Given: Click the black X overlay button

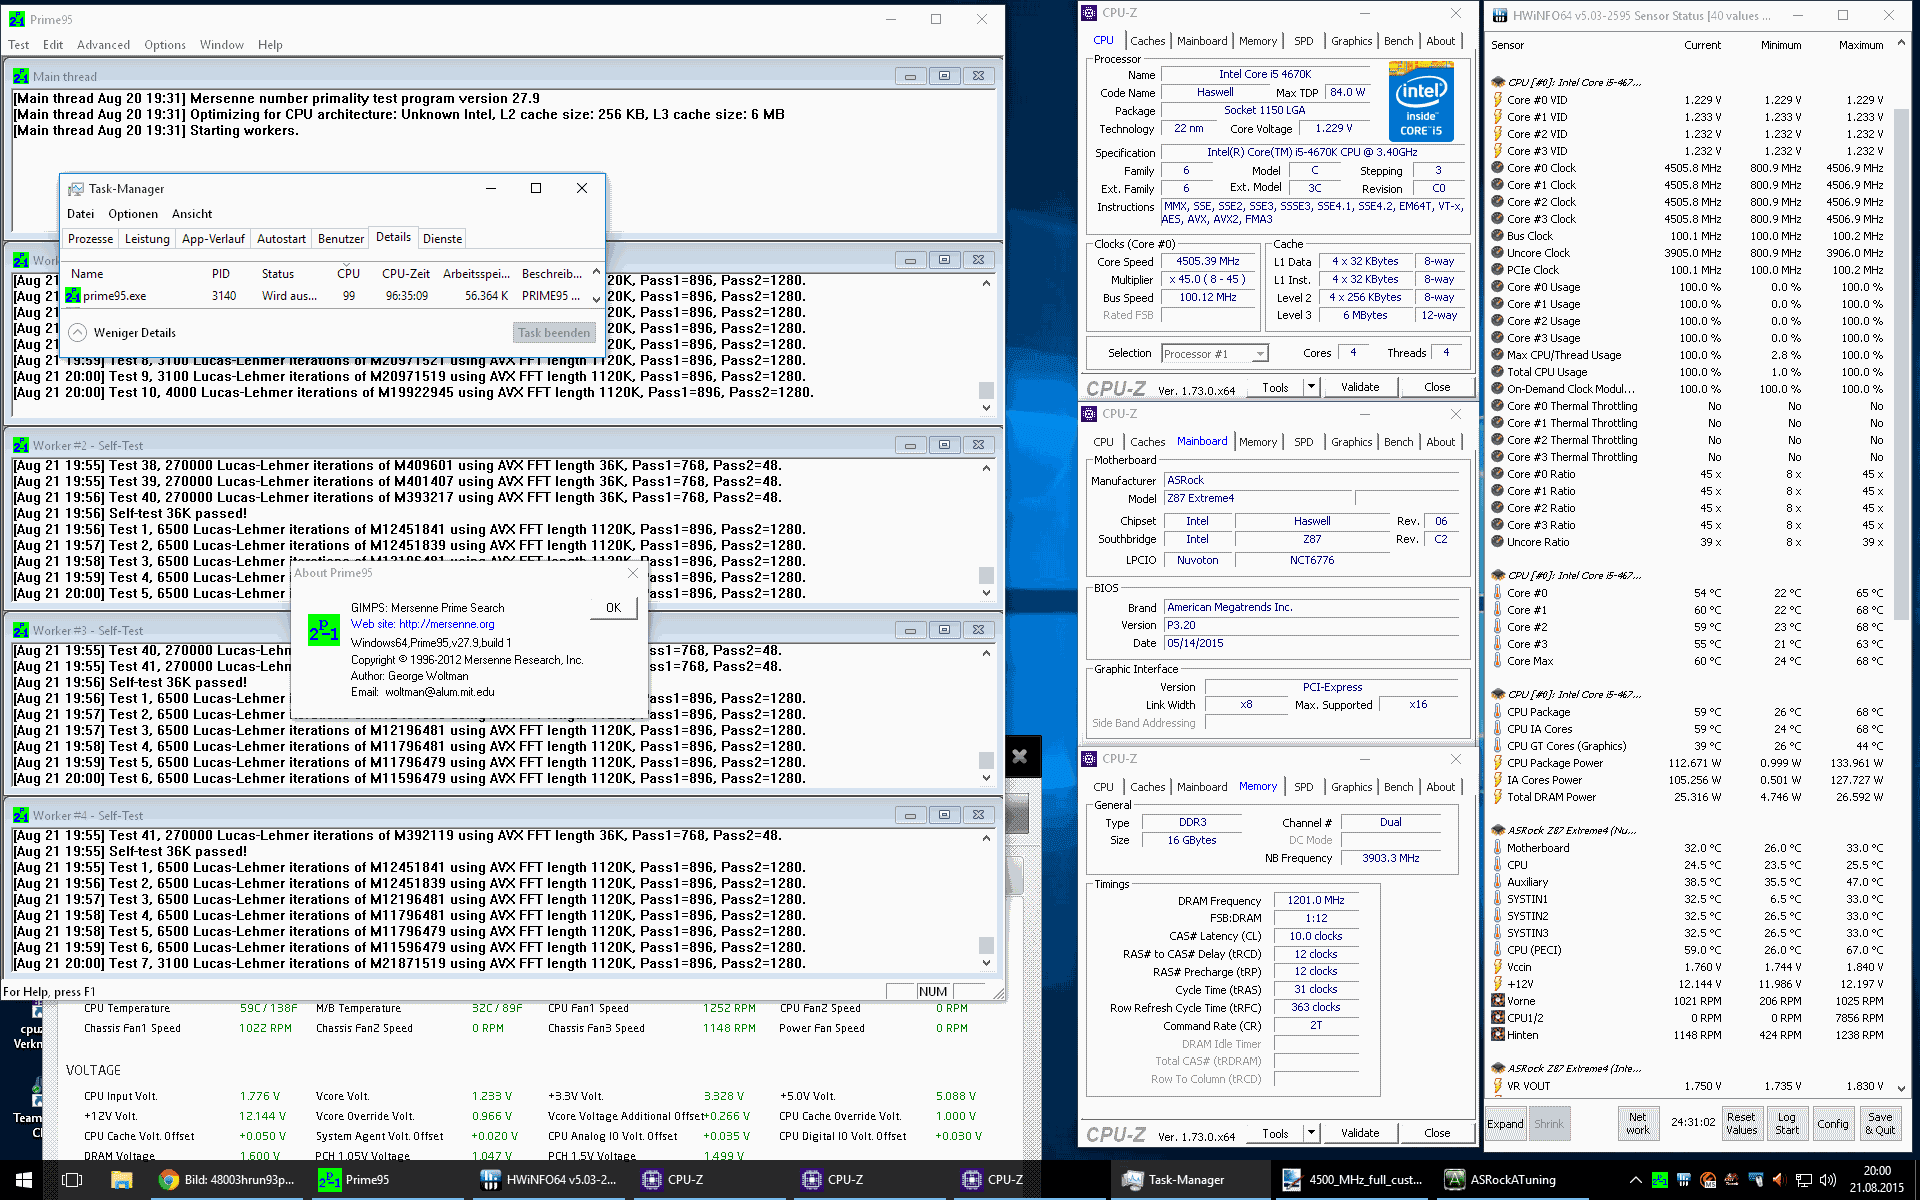Looking at the screenshot, I should coord(1019,756).
